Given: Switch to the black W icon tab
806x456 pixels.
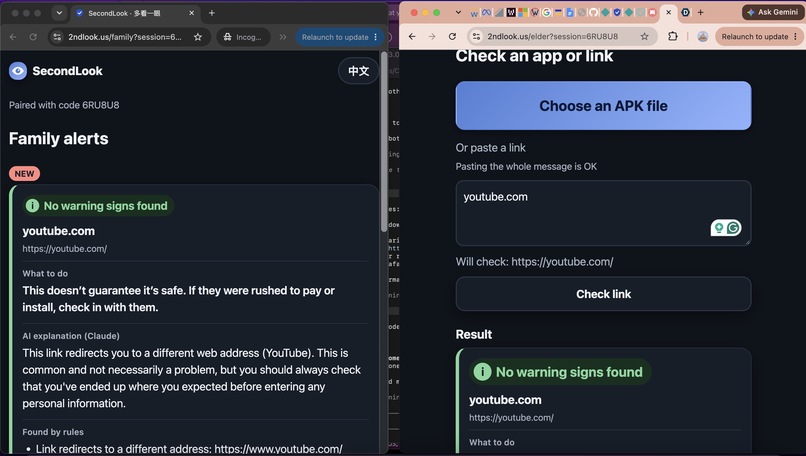Looking at the screenshot, I should click(511, 12).
